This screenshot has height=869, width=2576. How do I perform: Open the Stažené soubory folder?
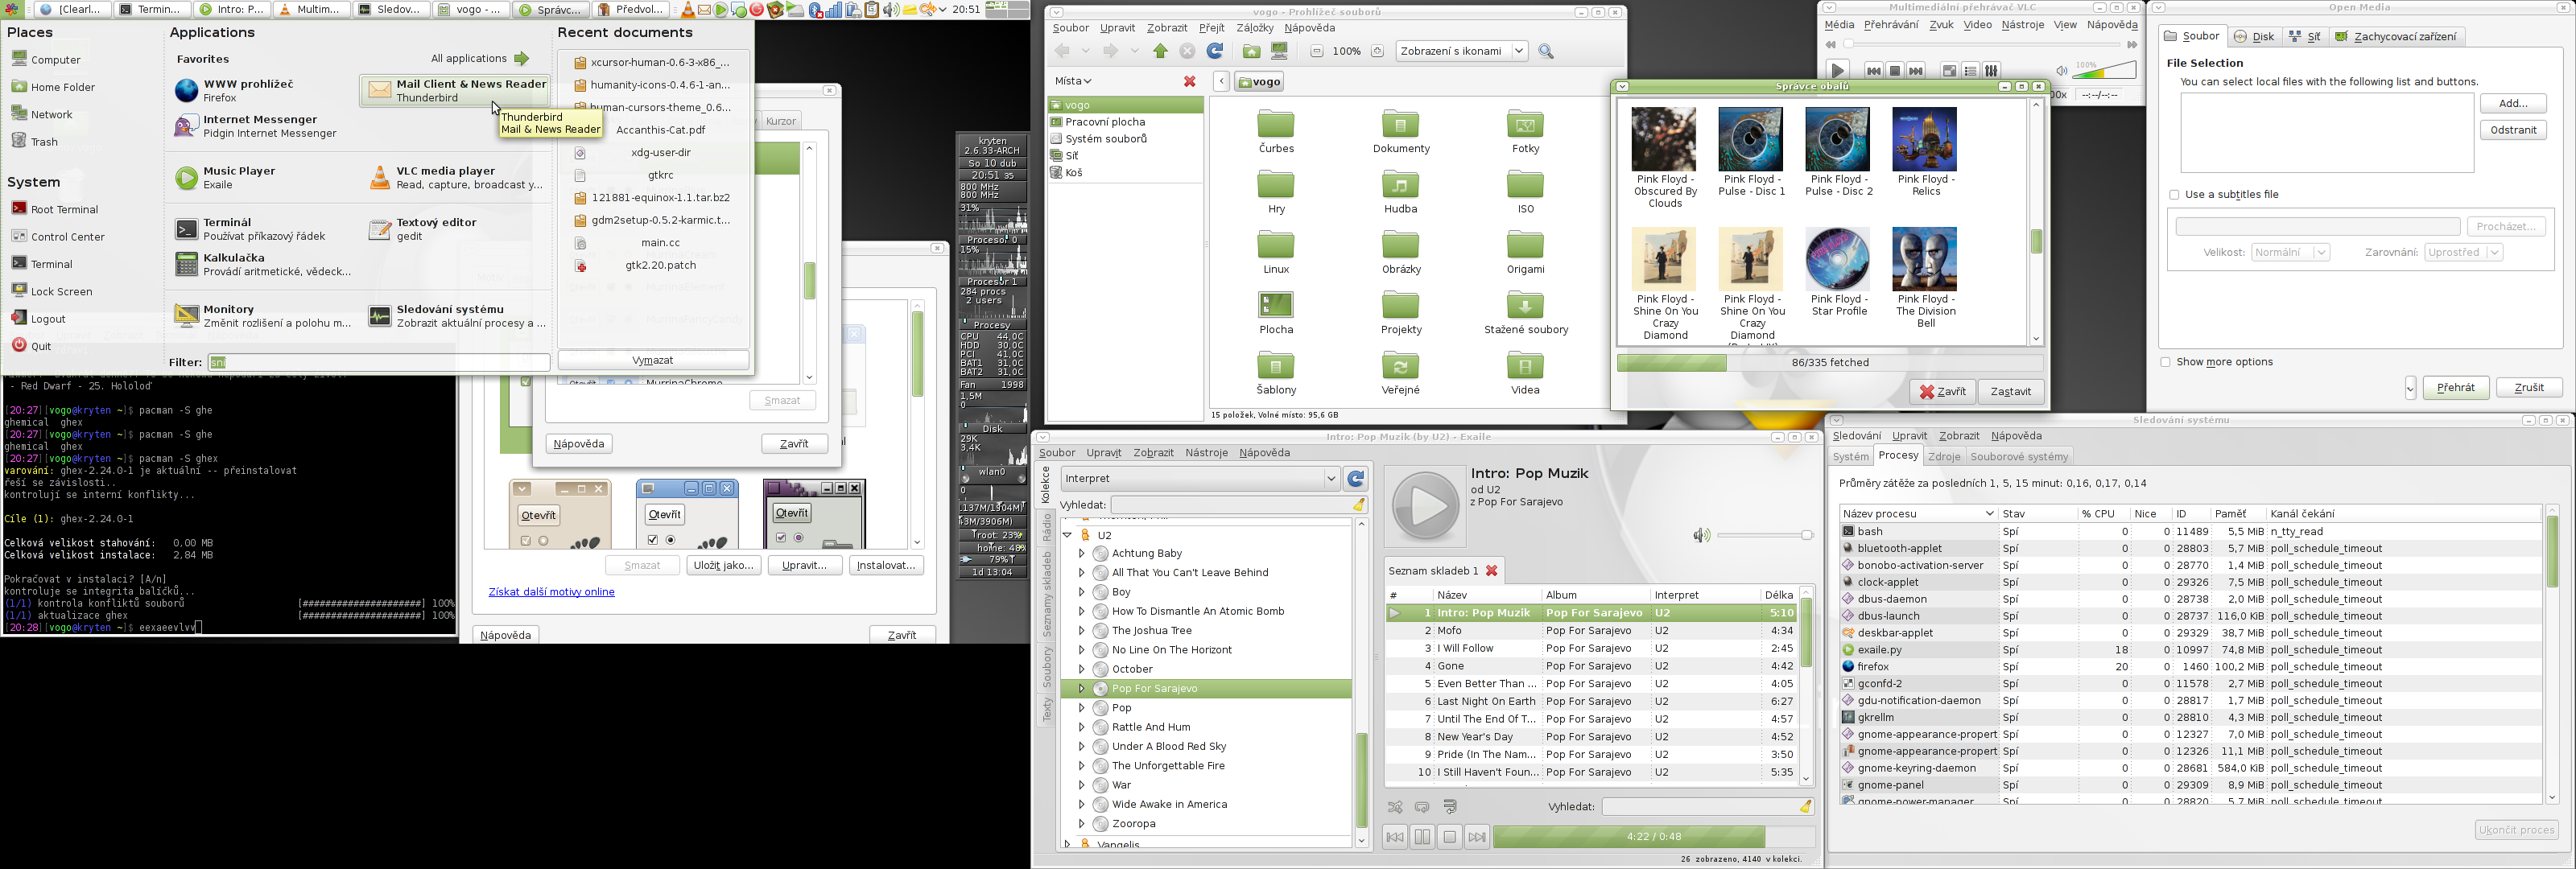[1526, 312]
